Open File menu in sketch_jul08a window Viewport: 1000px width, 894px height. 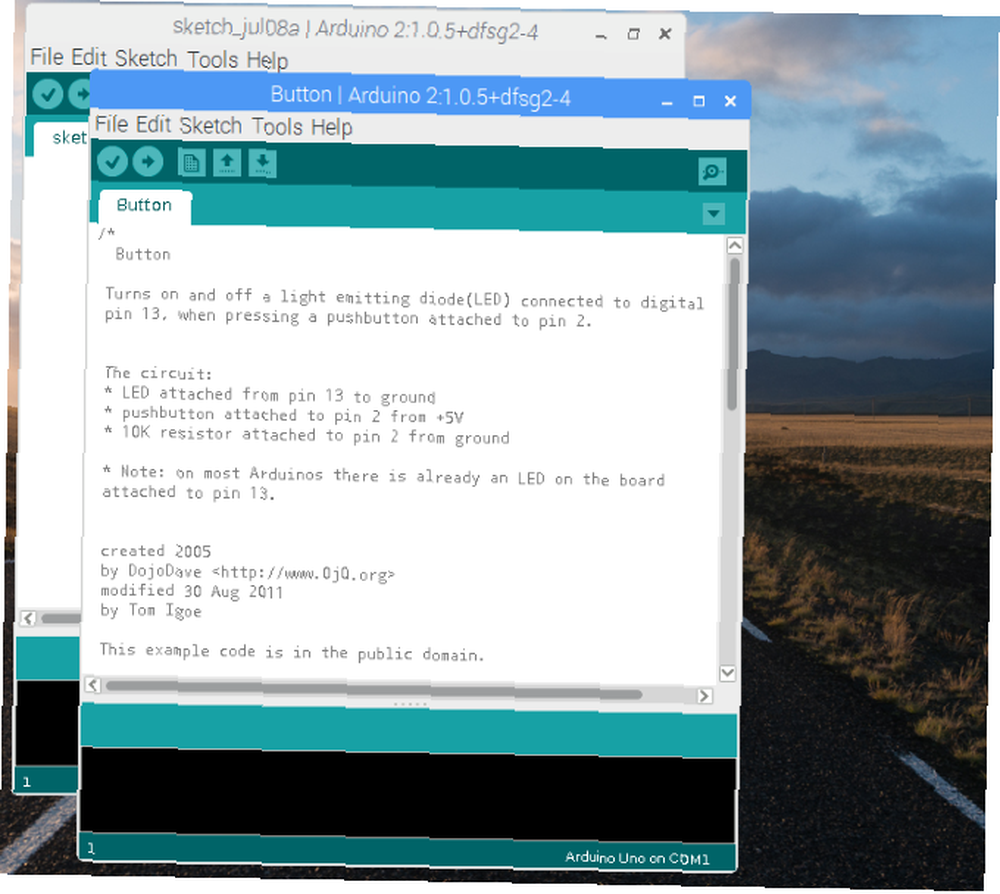(x=47, y=57)
